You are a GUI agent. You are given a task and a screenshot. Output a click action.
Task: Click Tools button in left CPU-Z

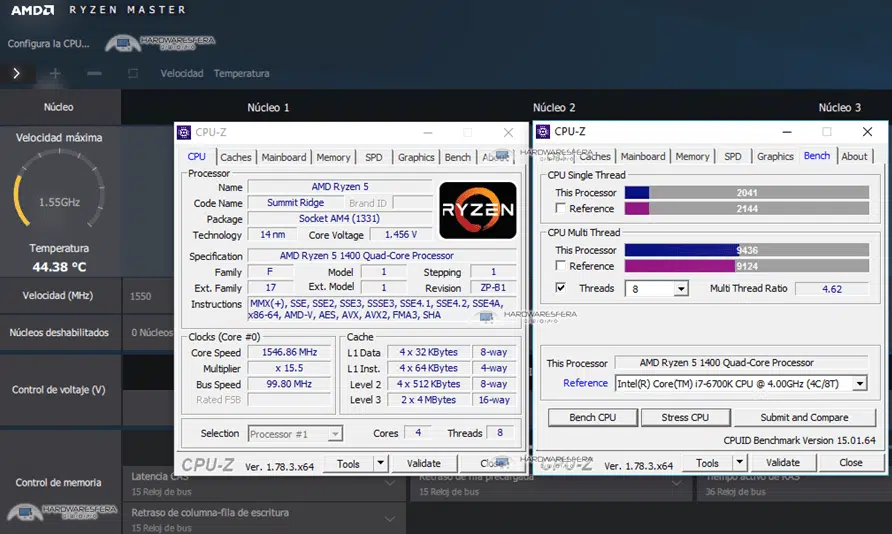pos(348,463)
